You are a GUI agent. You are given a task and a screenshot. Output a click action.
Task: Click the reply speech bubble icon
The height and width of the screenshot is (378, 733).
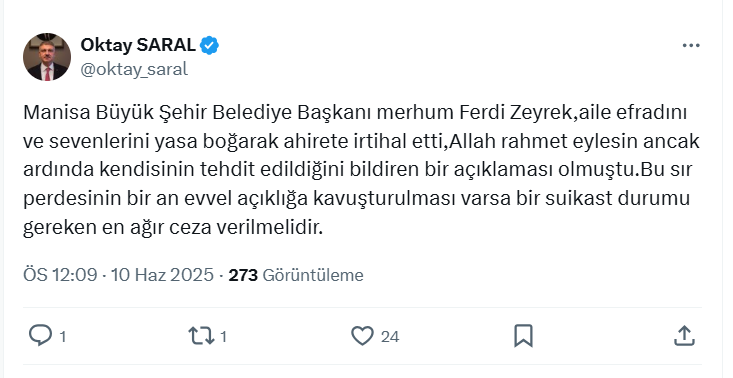pos(40,335)
